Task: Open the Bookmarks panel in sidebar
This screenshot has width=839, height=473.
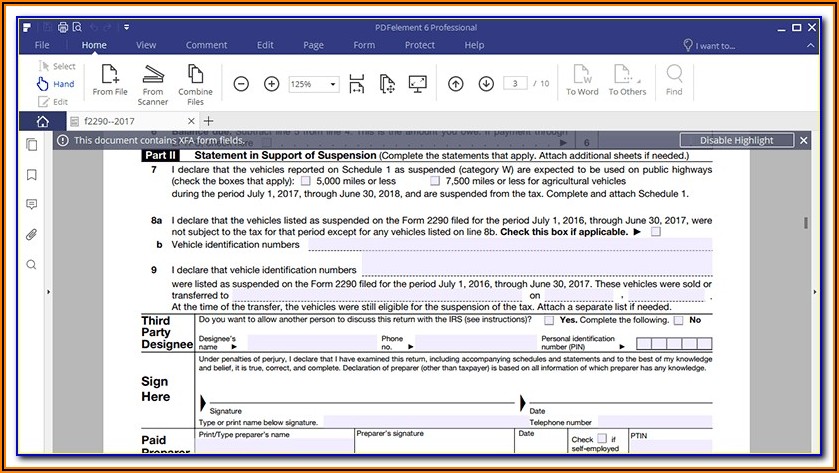Action: pyautogui.click(x=32, y=174)
